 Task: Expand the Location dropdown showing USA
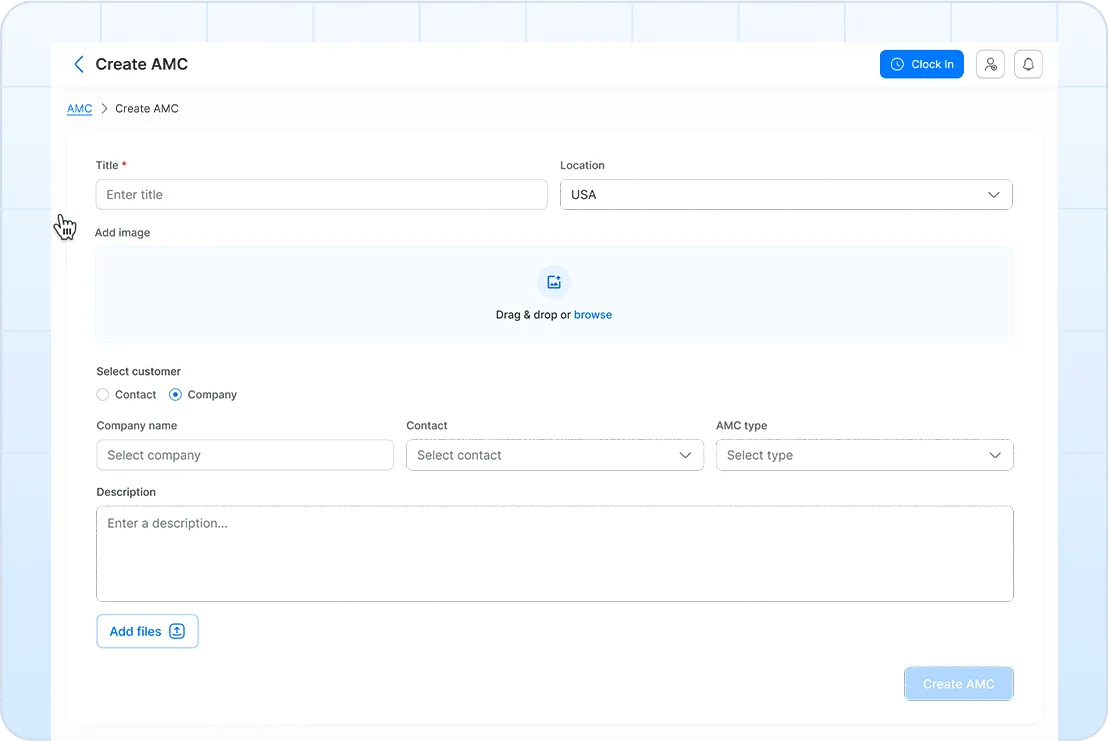pyautogui.click(x=786, y=194)
